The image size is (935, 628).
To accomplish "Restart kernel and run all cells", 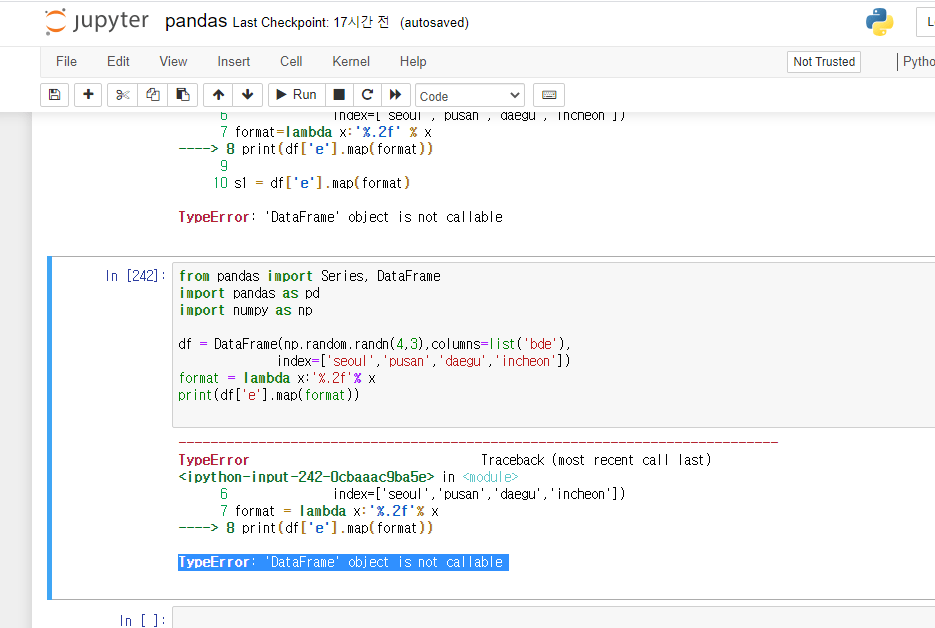I will (x=395, y=96).
